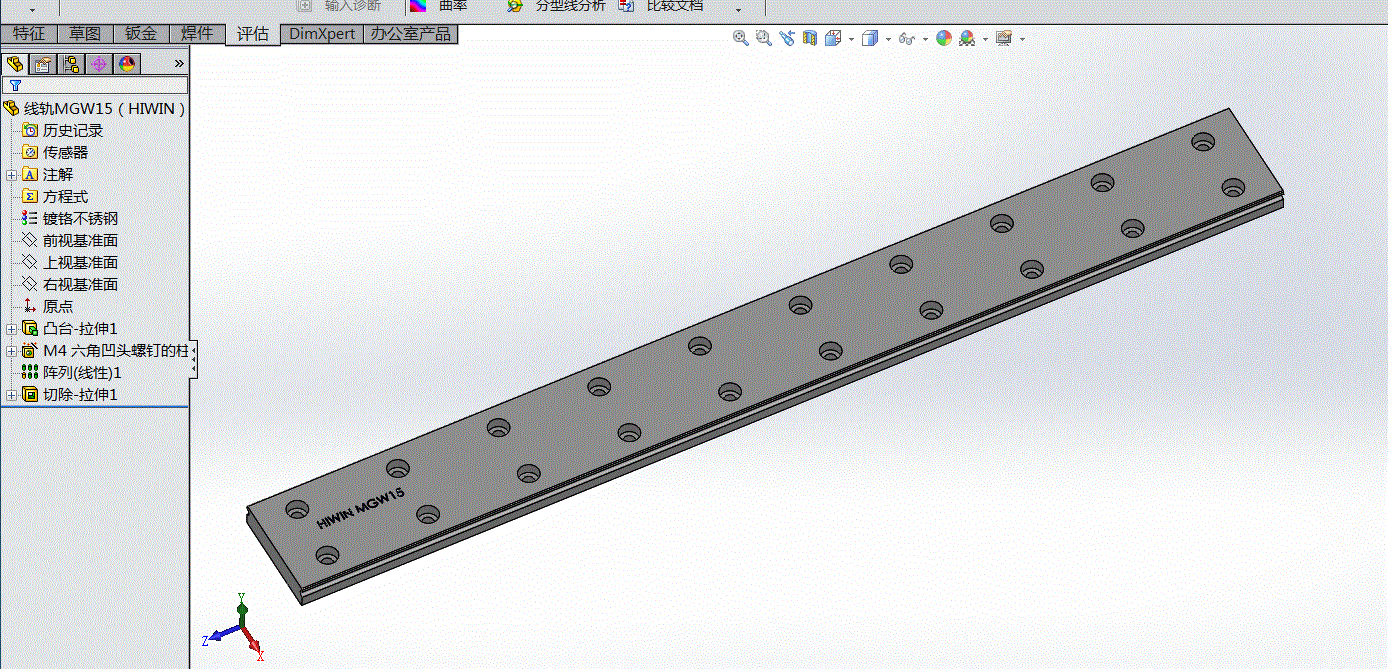The width and height of the screenshot is (1388, 669).
Task: Expand the 凸台-拉伸1 feature node
Action: (11, 328)
